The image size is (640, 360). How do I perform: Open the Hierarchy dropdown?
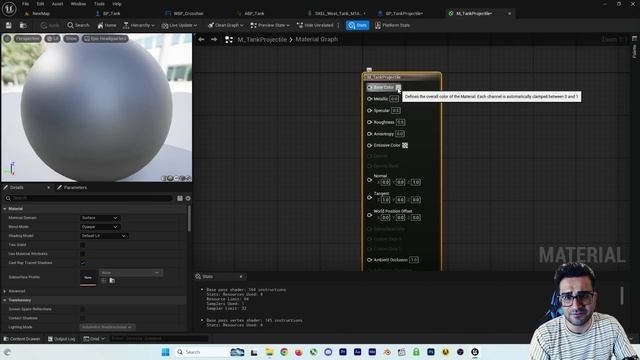(139, 25)
